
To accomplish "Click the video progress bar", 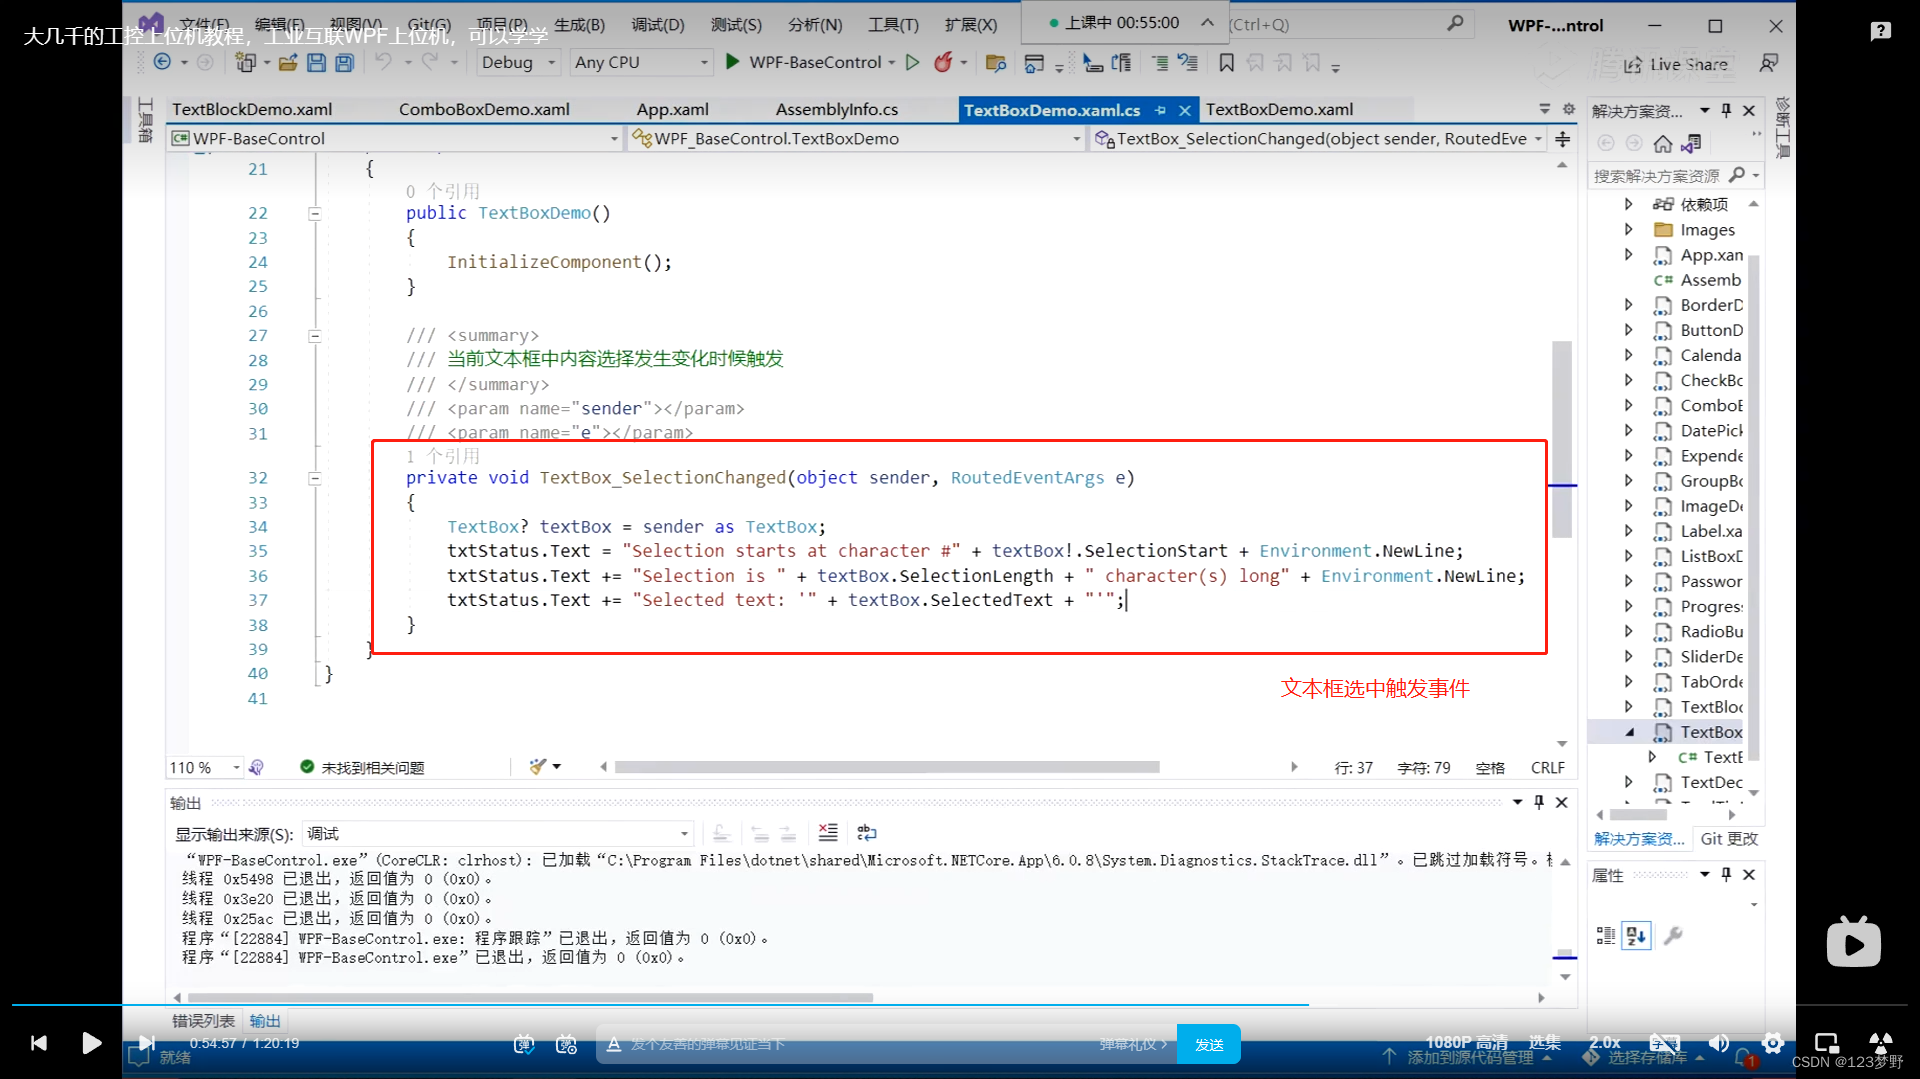I will click(960, 1004).
